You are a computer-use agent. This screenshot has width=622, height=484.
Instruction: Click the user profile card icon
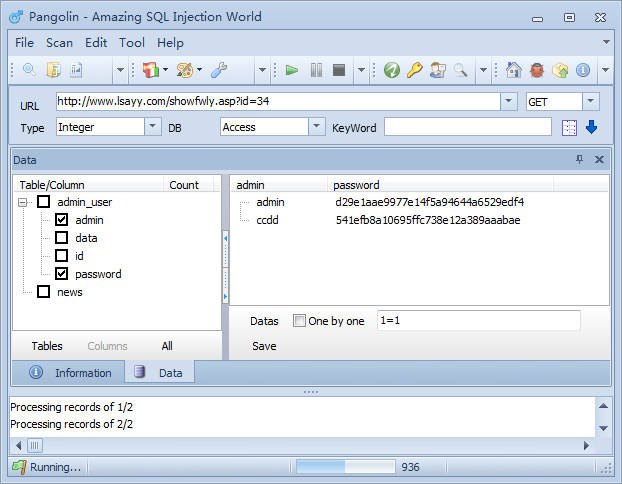pos(438,70)
